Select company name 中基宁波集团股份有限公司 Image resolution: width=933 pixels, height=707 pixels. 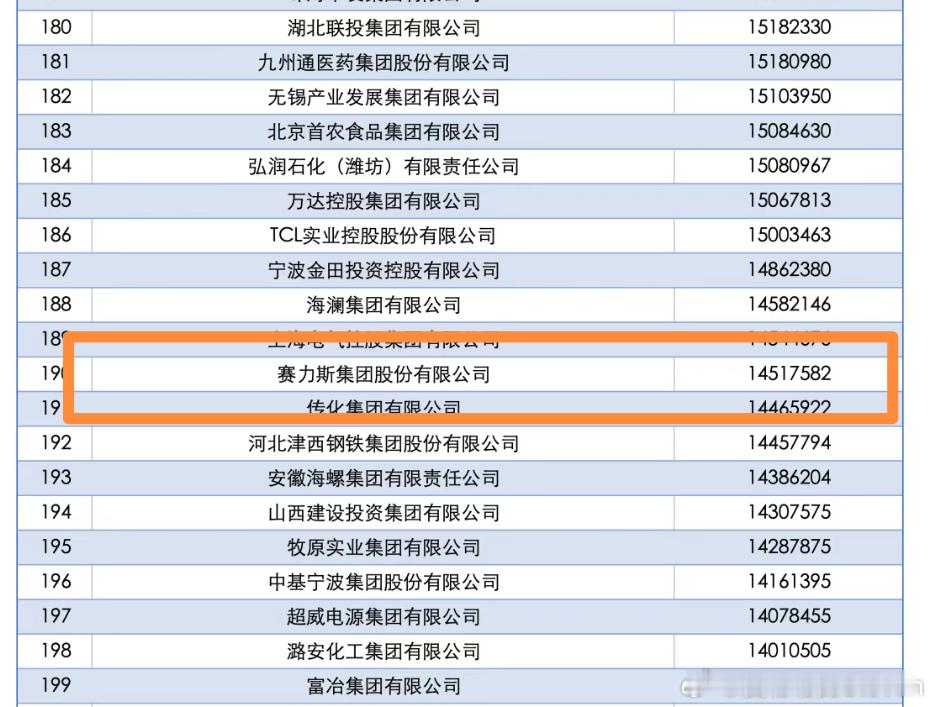click(384, 582)
